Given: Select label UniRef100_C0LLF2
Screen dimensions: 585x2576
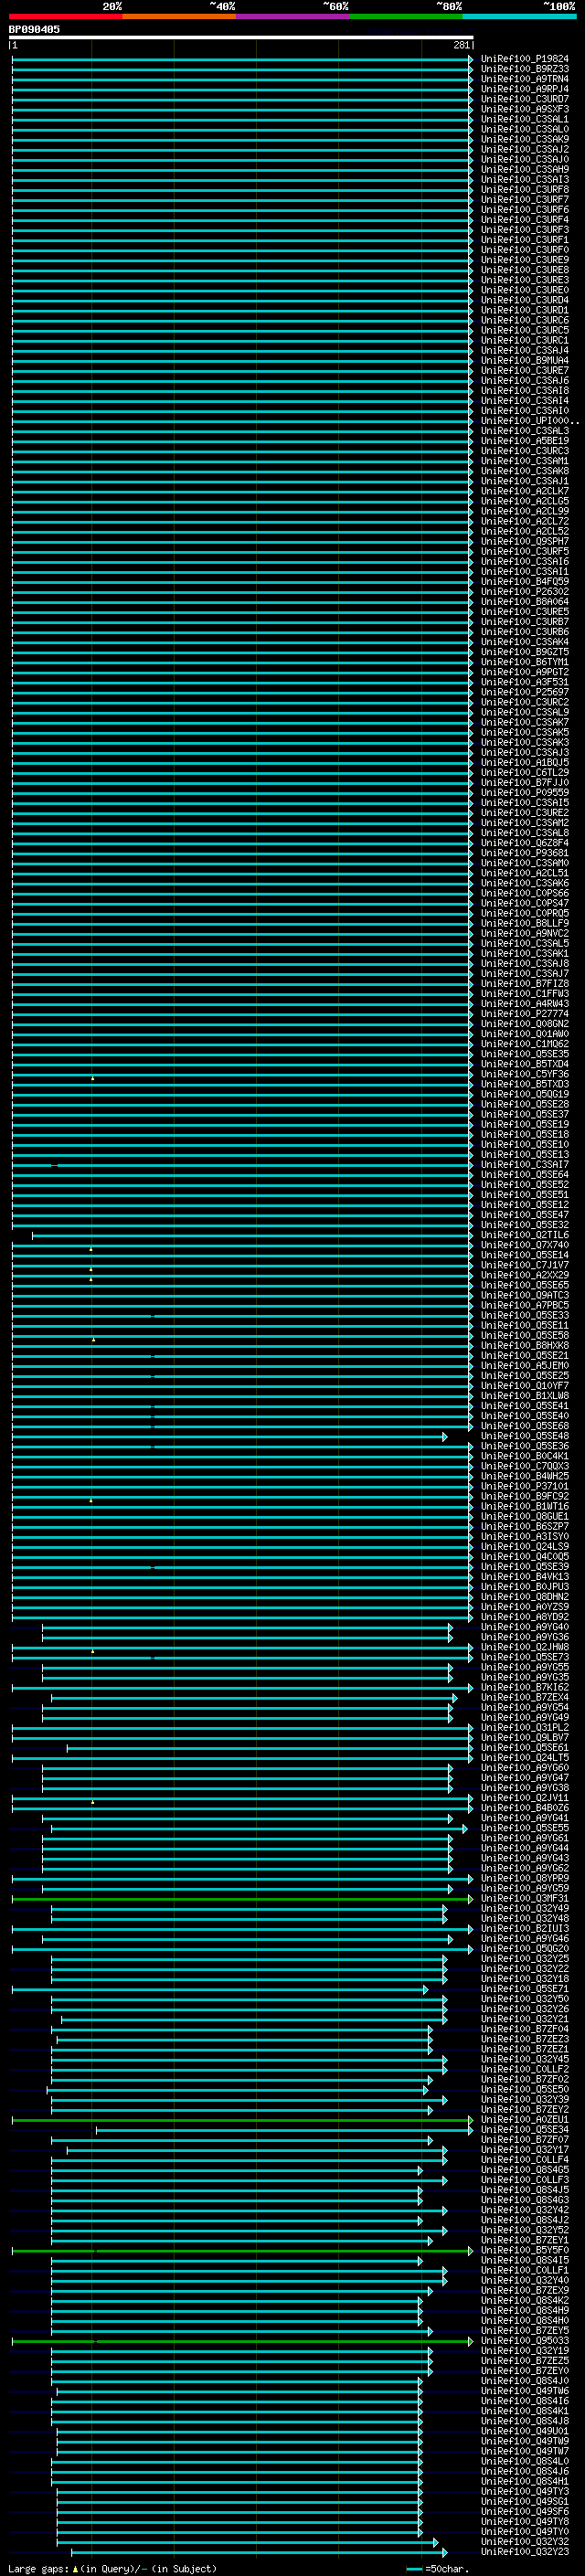Looking at the screenshot, I should [525, 2069].
